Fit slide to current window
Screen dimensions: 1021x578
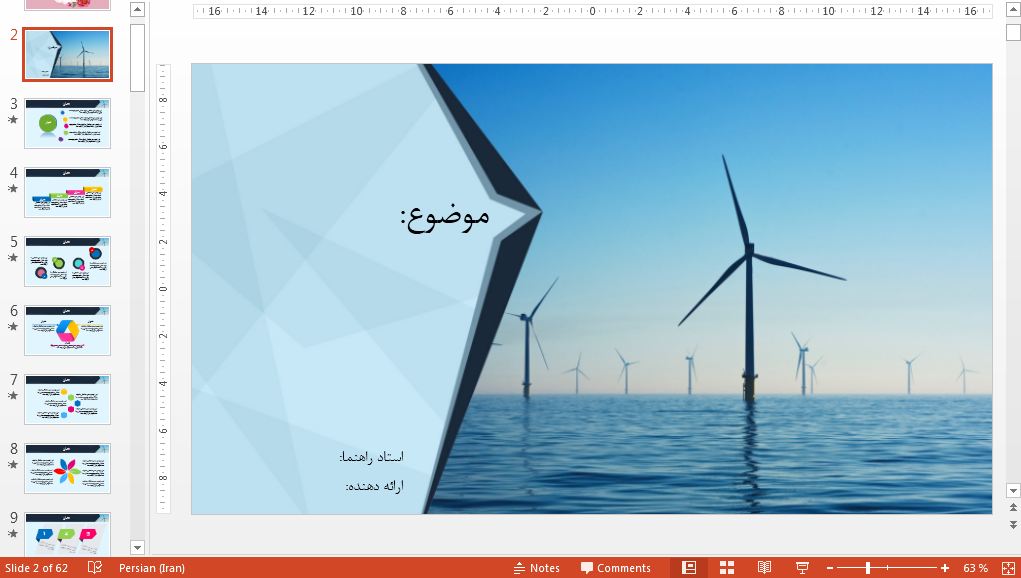click(x=1008, y=567)
